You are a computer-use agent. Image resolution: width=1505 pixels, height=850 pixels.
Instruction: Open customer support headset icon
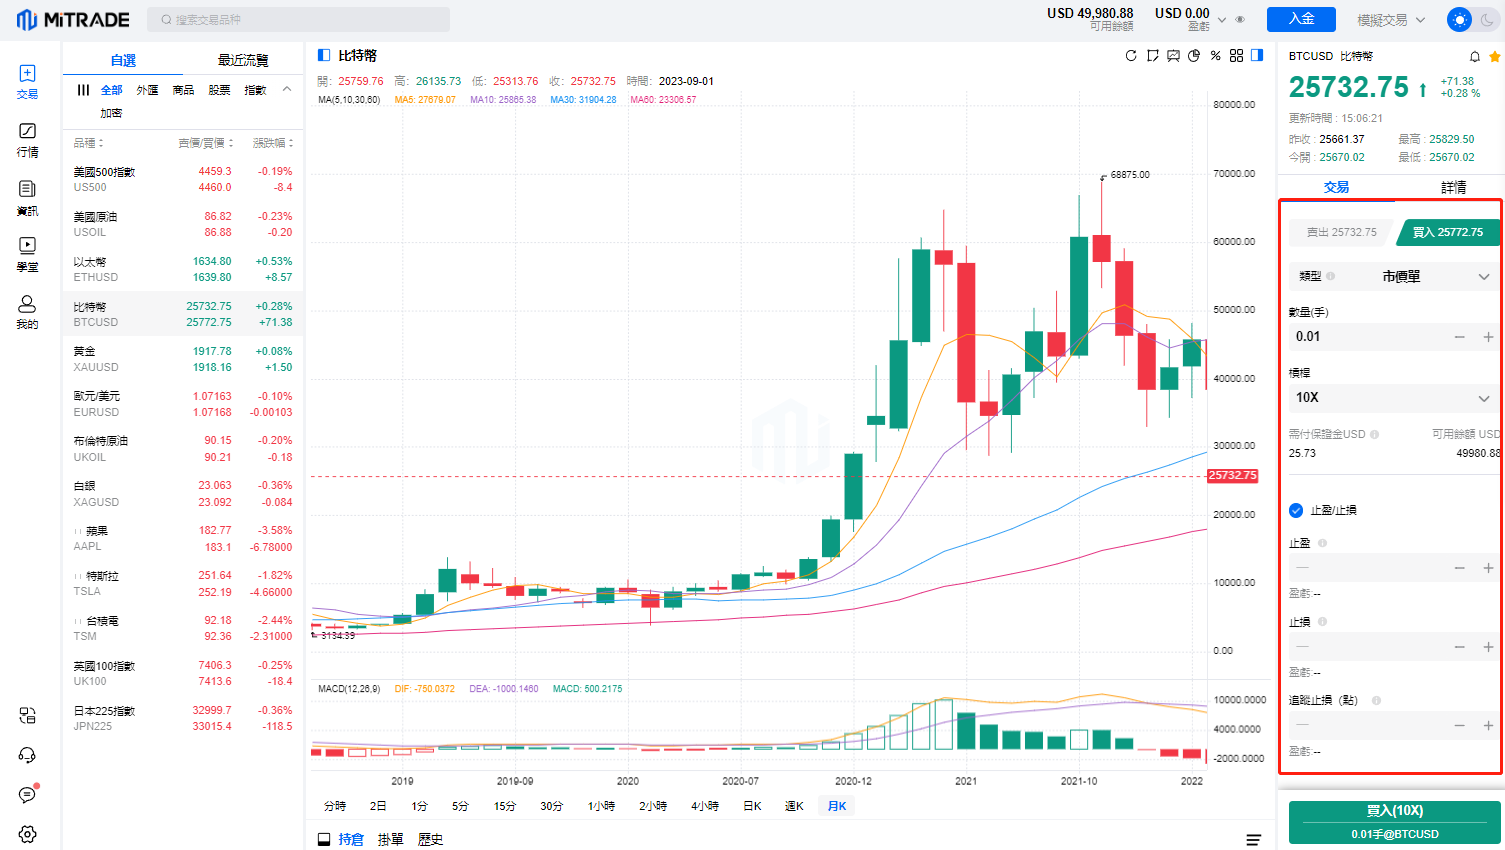(27, 755)
